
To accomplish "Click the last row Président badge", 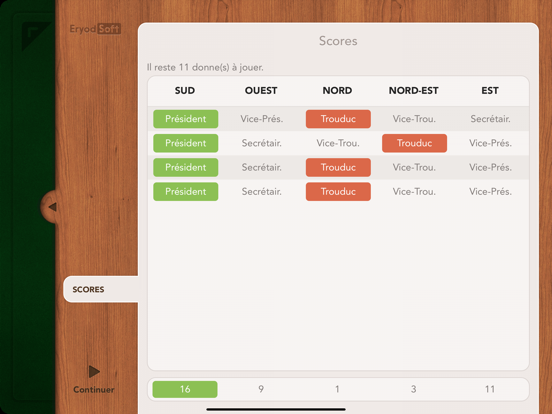I will (x=186, y=192).
